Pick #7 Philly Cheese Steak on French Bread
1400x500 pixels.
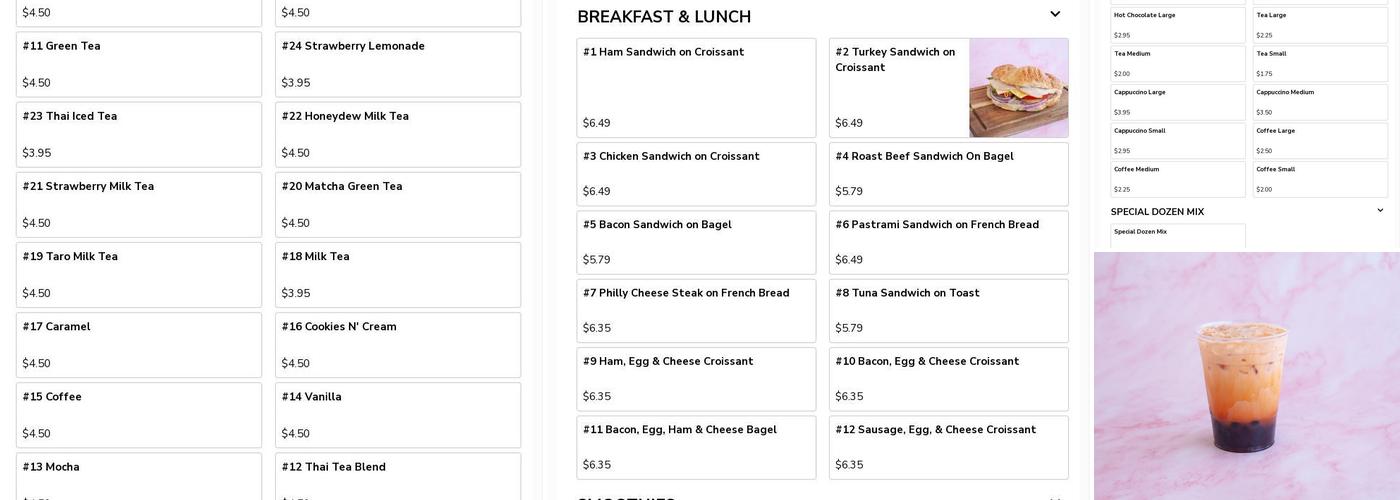click(x=696, y=311)
